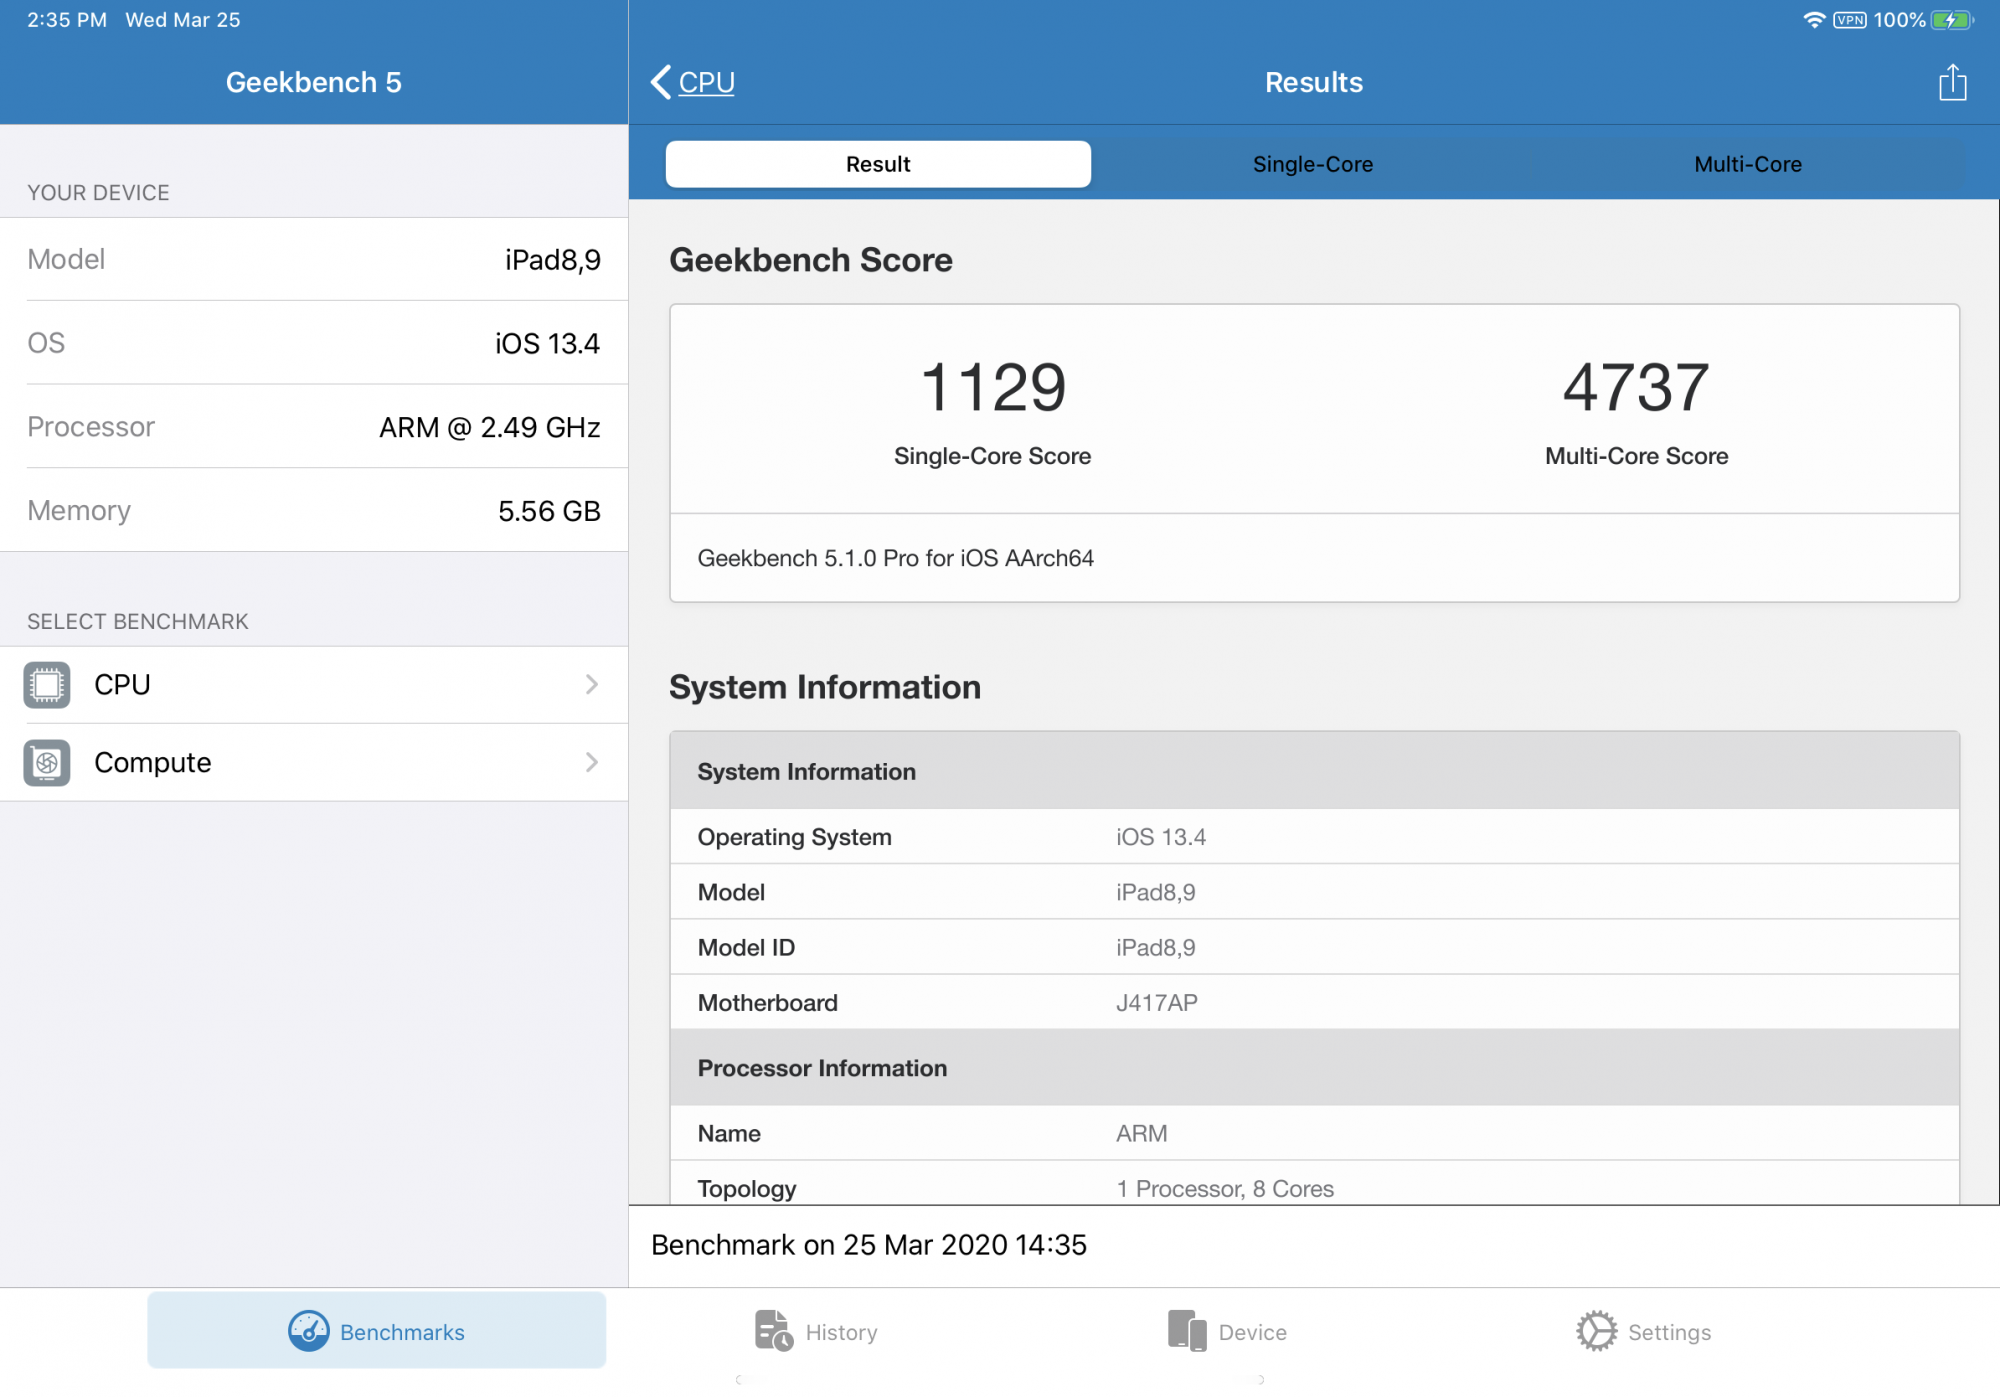This screenshot has width=2000, height=1397.
Task: Tap the 1129 single-core score
Action: click(x=993, y=388)
